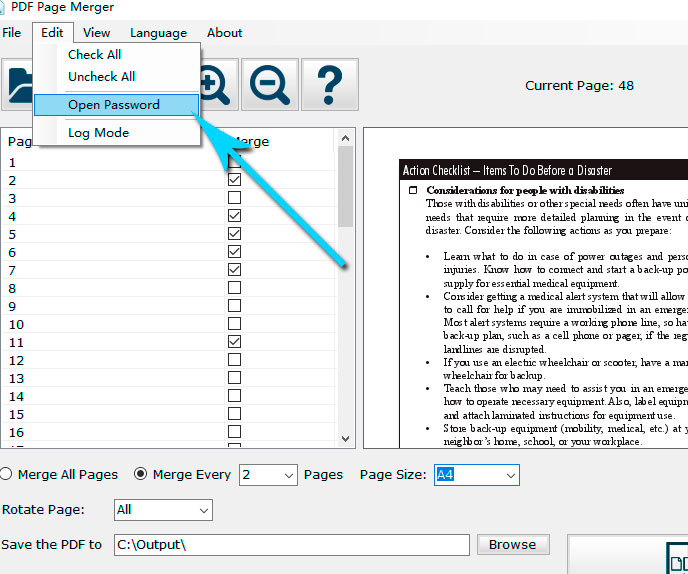Expand the Merge Every pages count dropdown
The width and height of the screenshot is (688, 574).
click(288, 475)
